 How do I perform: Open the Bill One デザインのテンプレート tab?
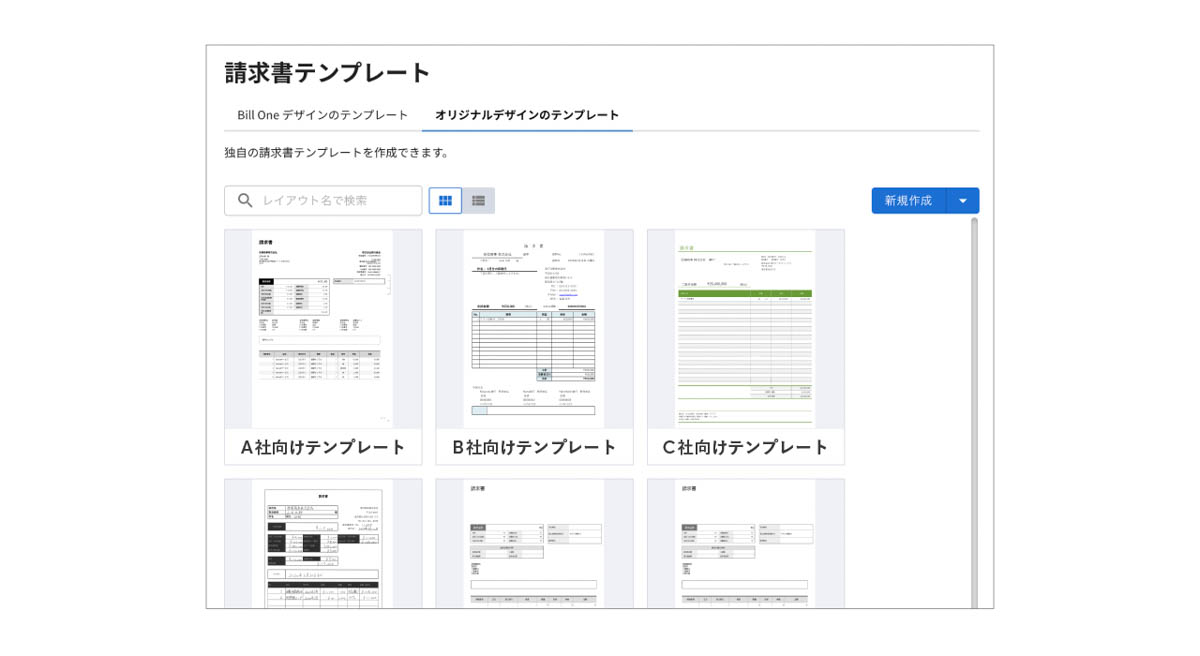pos(322,115)
